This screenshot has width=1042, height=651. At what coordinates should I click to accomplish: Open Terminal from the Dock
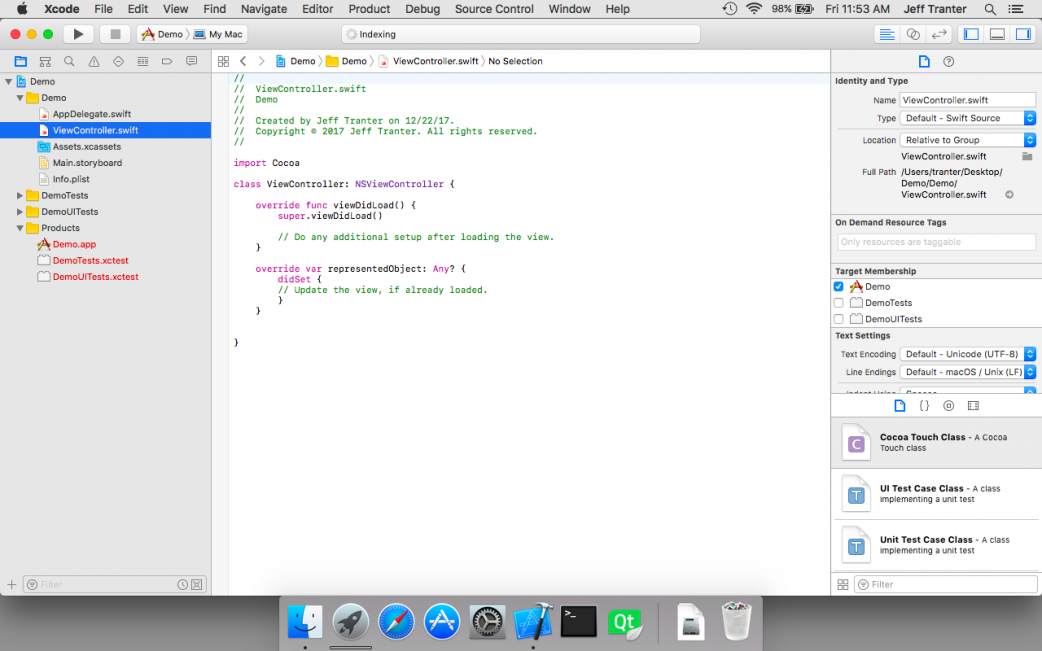[x=579, y=621]
